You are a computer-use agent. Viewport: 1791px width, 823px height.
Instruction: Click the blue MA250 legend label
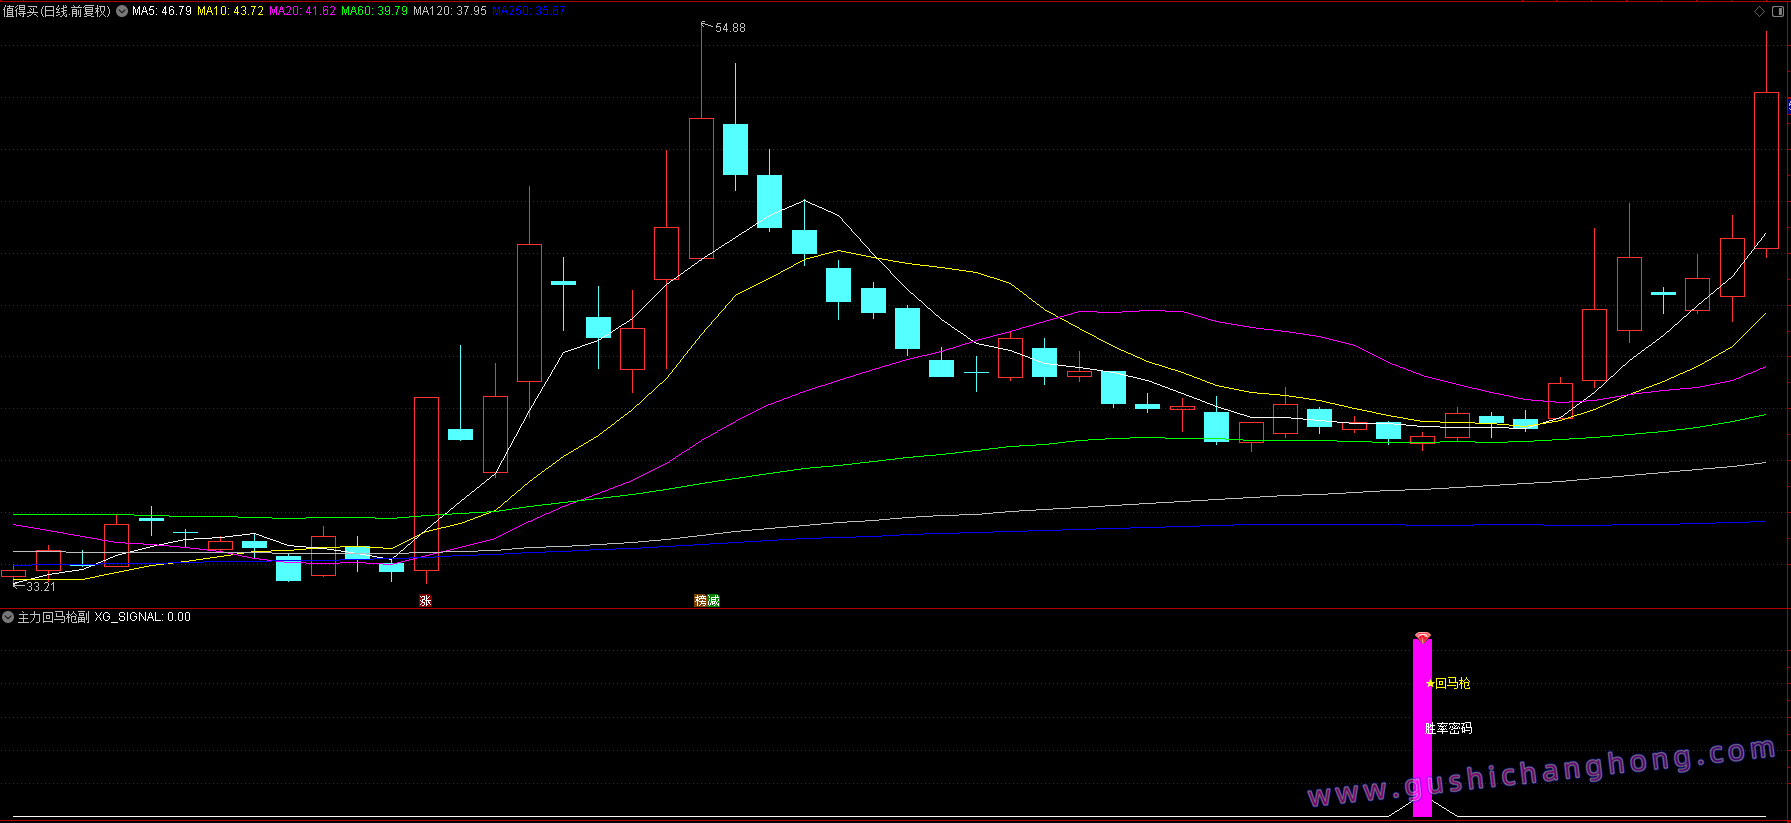click(528, 11)
